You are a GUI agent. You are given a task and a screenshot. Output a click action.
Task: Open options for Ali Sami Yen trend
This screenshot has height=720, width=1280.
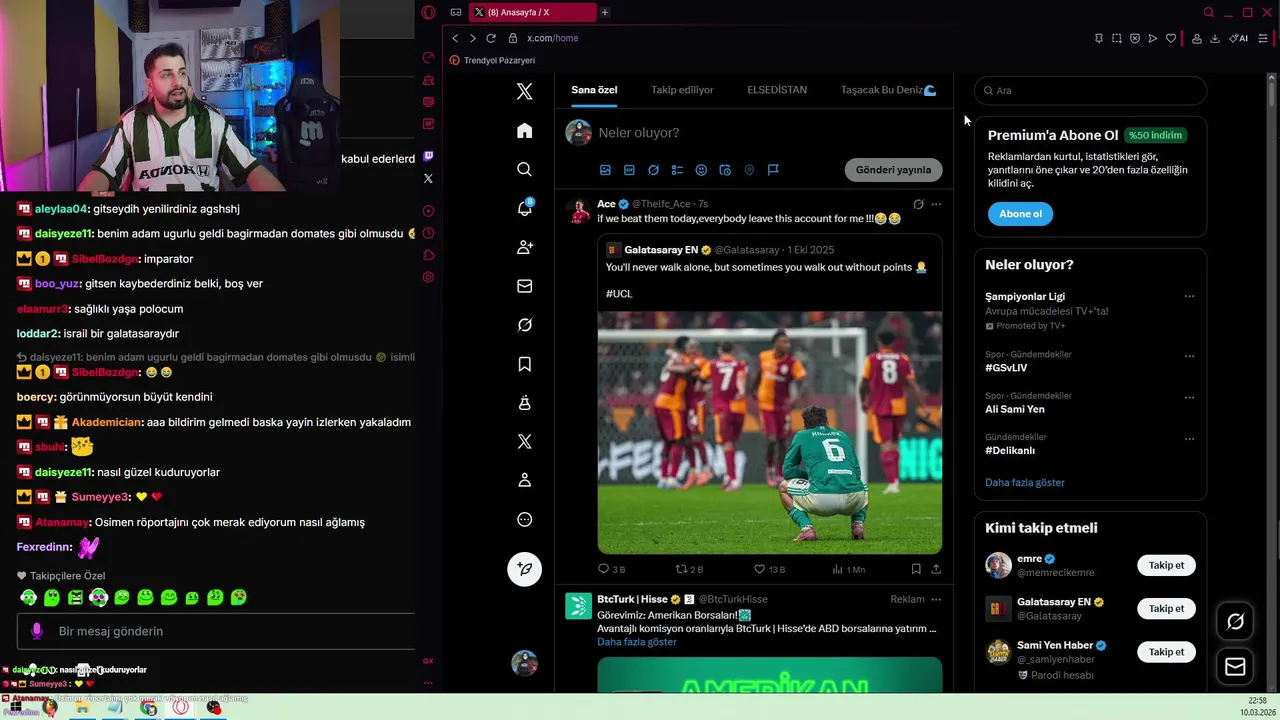[x=1189, y=397]
